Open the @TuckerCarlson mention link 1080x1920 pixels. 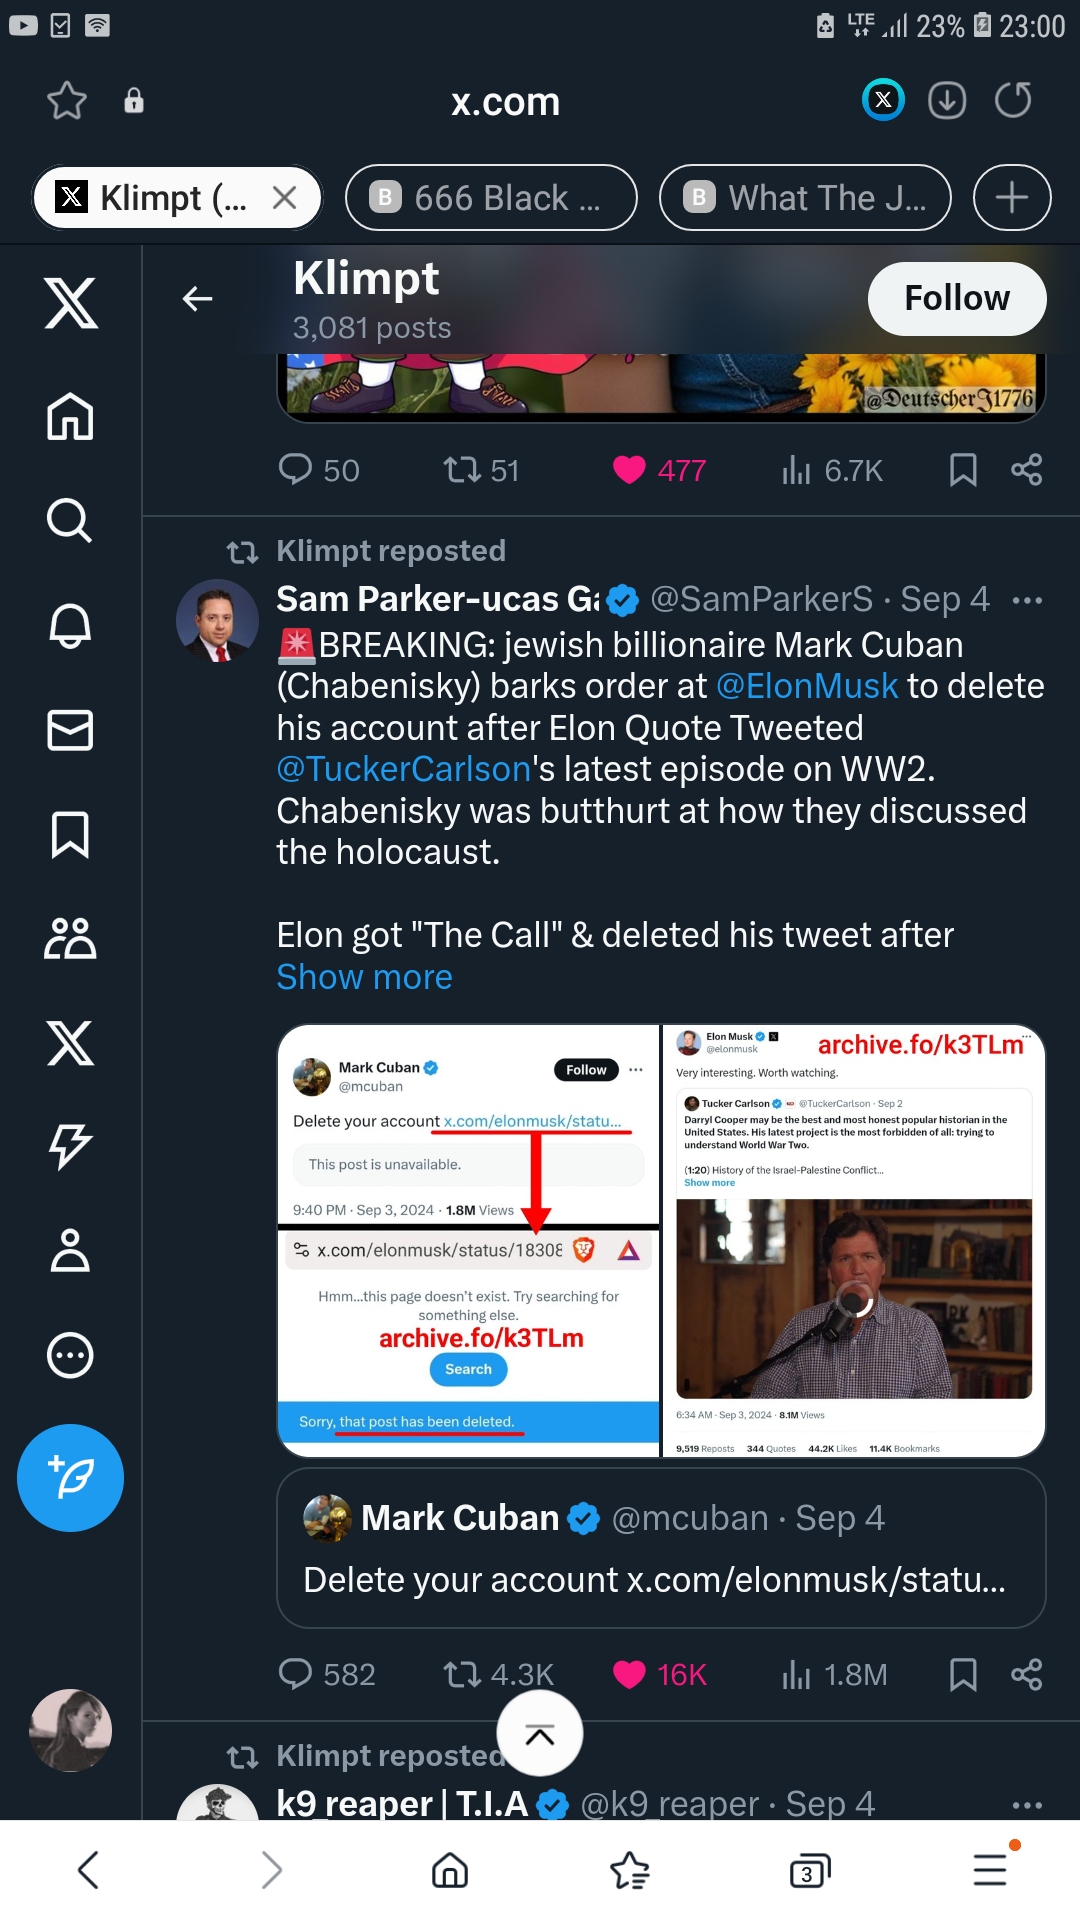coord(403,769)
